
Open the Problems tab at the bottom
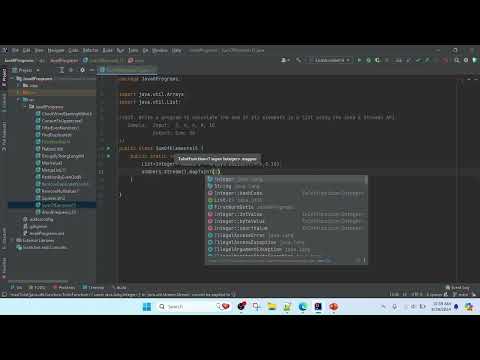point(64,287)
